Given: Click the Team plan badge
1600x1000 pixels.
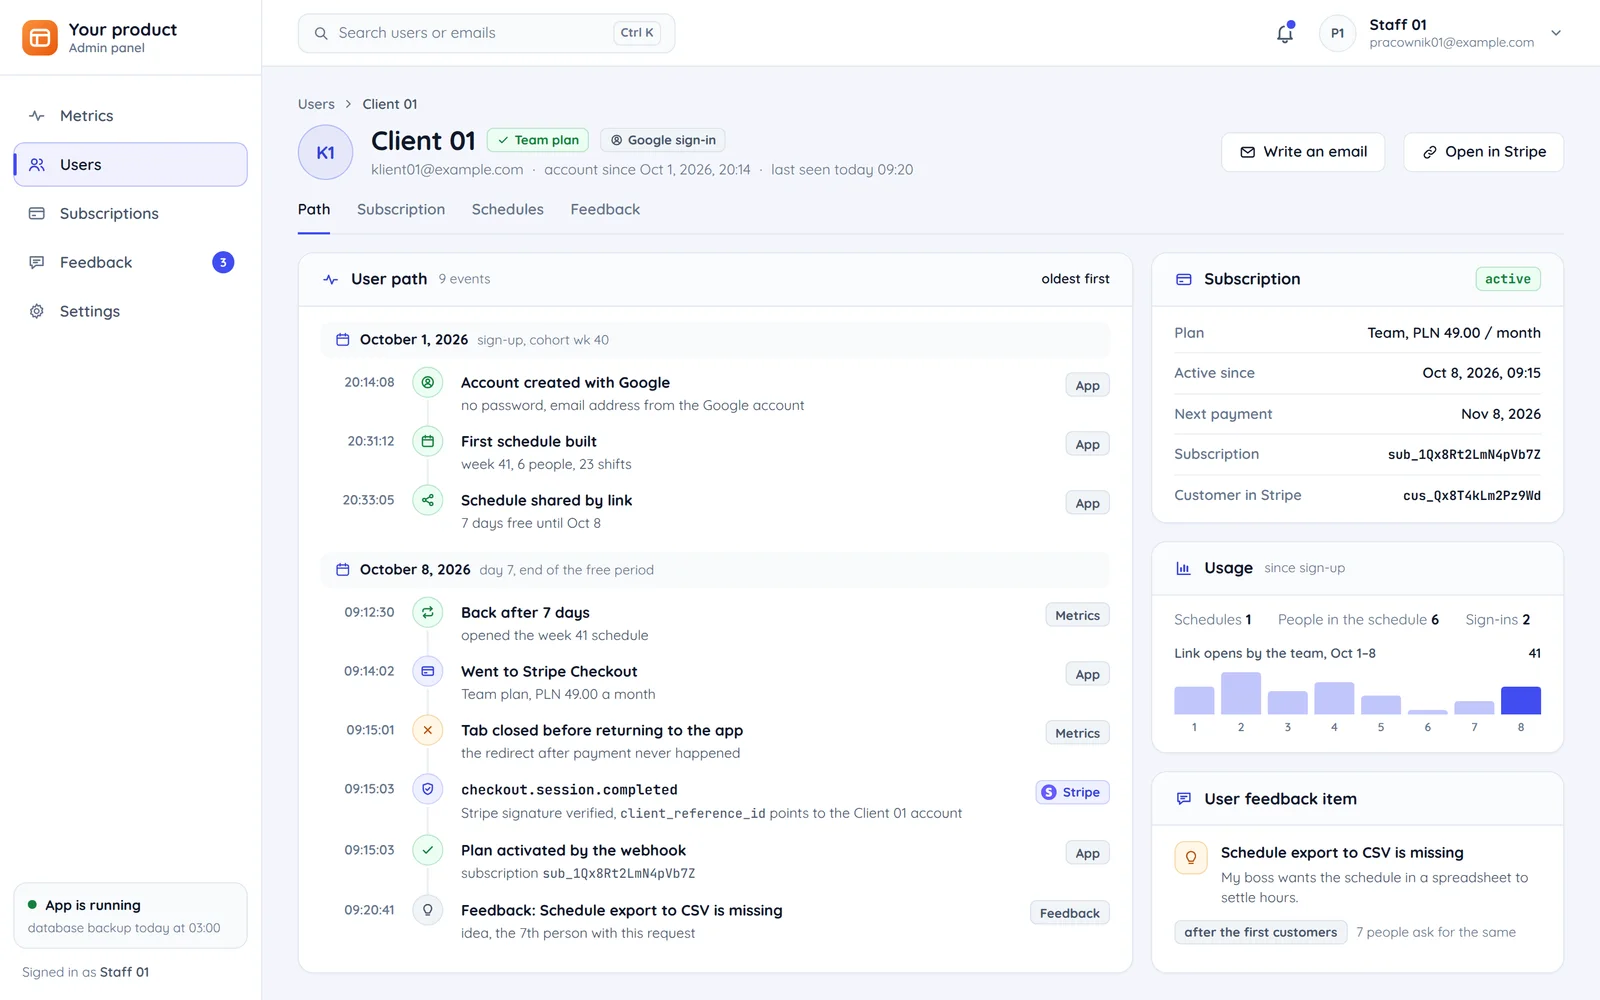Looking at the screenshot, I should [x=538, y=140].
